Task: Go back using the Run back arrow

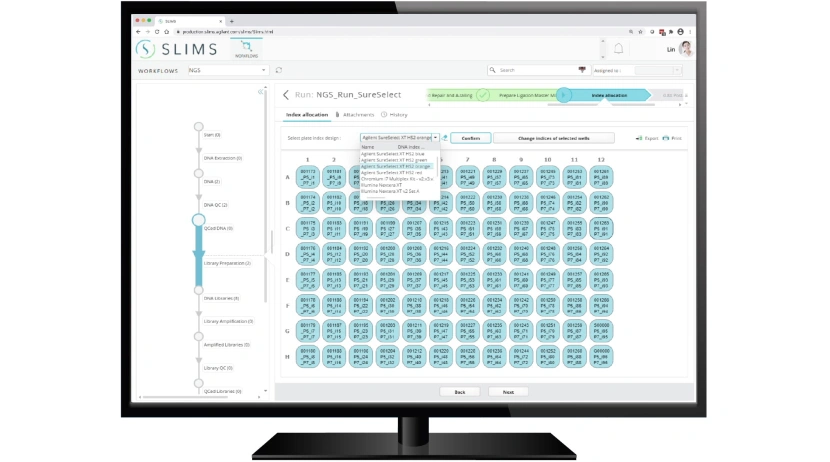Action: pyautogui.click(x=286, y=95)
